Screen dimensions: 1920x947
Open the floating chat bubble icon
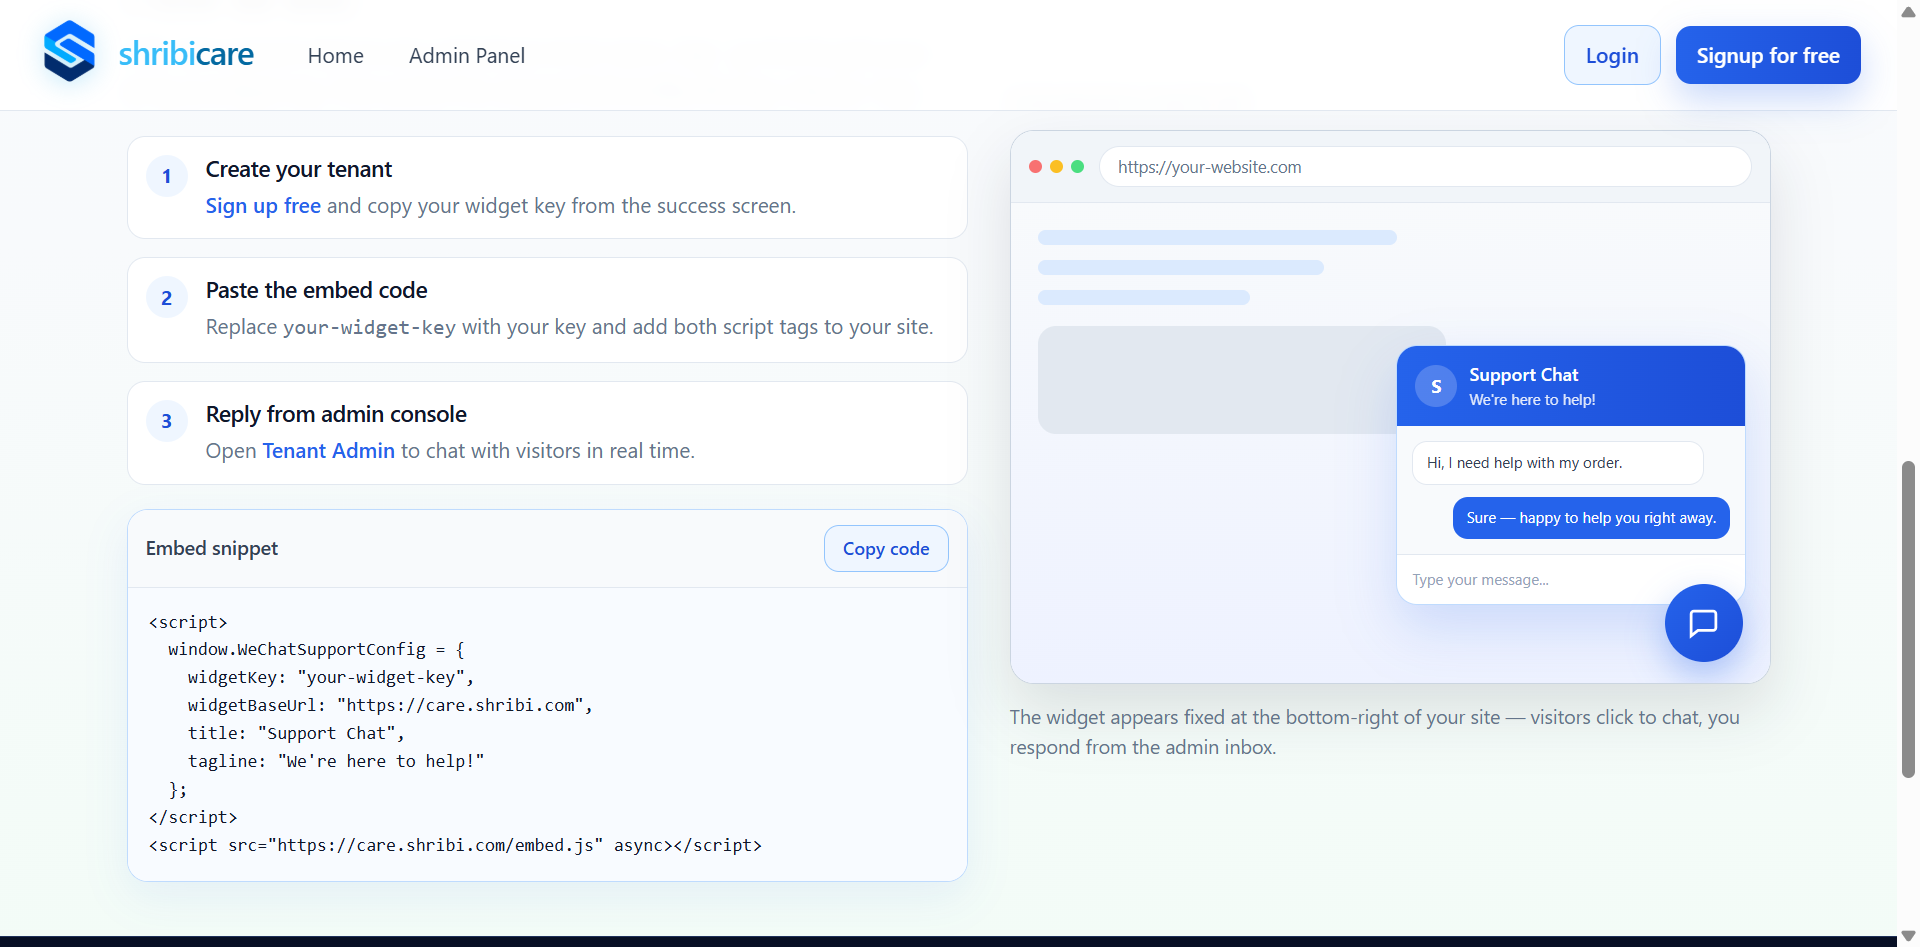(x=1703, y=623)
